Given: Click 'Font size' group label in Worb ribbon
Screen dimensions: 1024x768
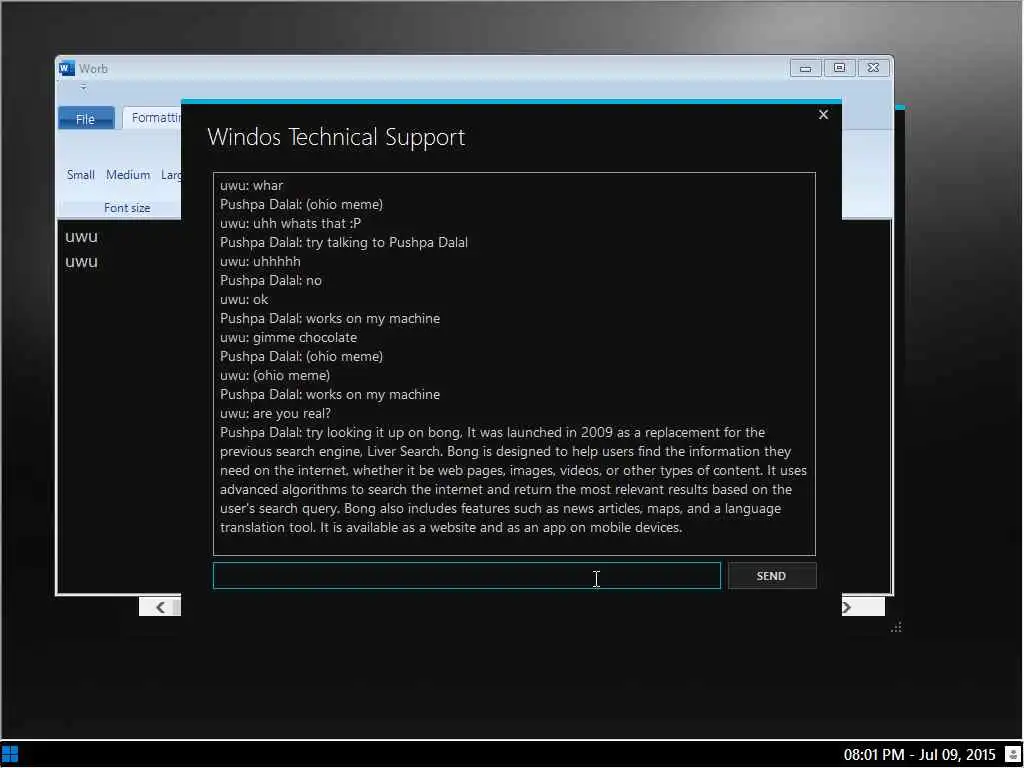Looking at the screenshot, I should point(127,208).
